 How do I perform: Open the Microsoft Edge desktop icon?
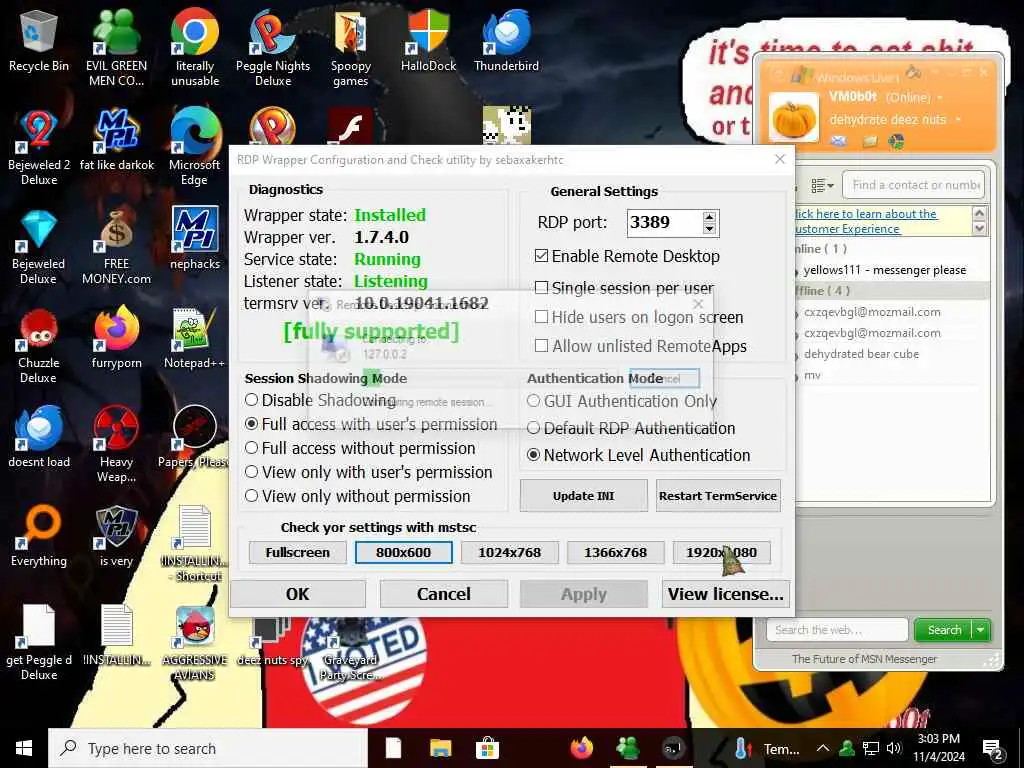click(195, 147)
